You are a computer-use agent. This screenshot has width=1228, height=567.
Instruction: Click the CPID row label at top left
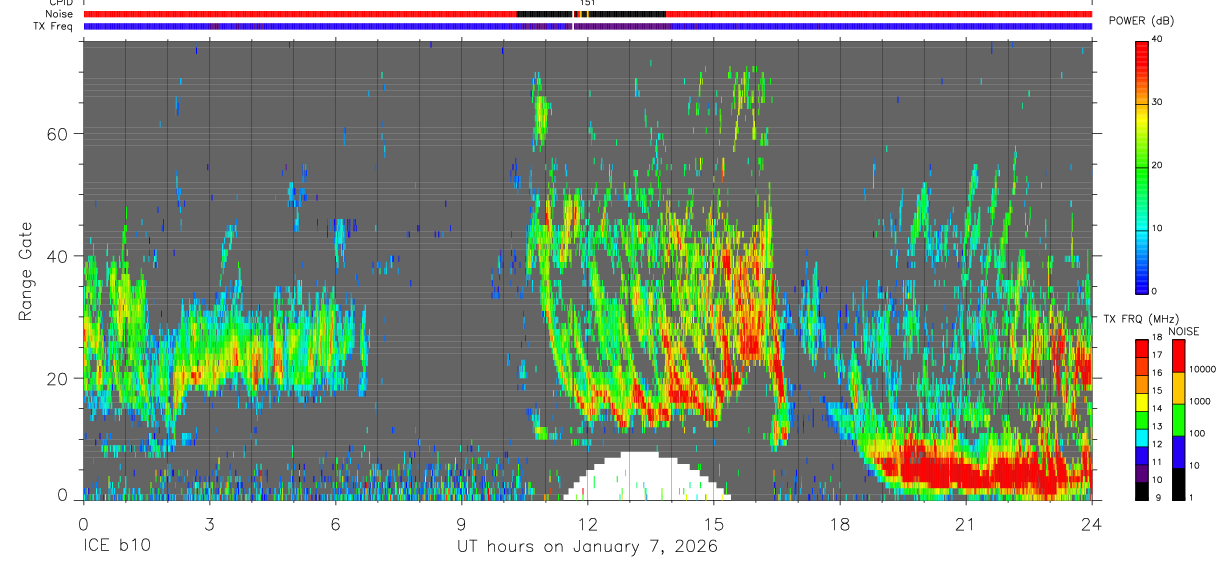[62, 3]
